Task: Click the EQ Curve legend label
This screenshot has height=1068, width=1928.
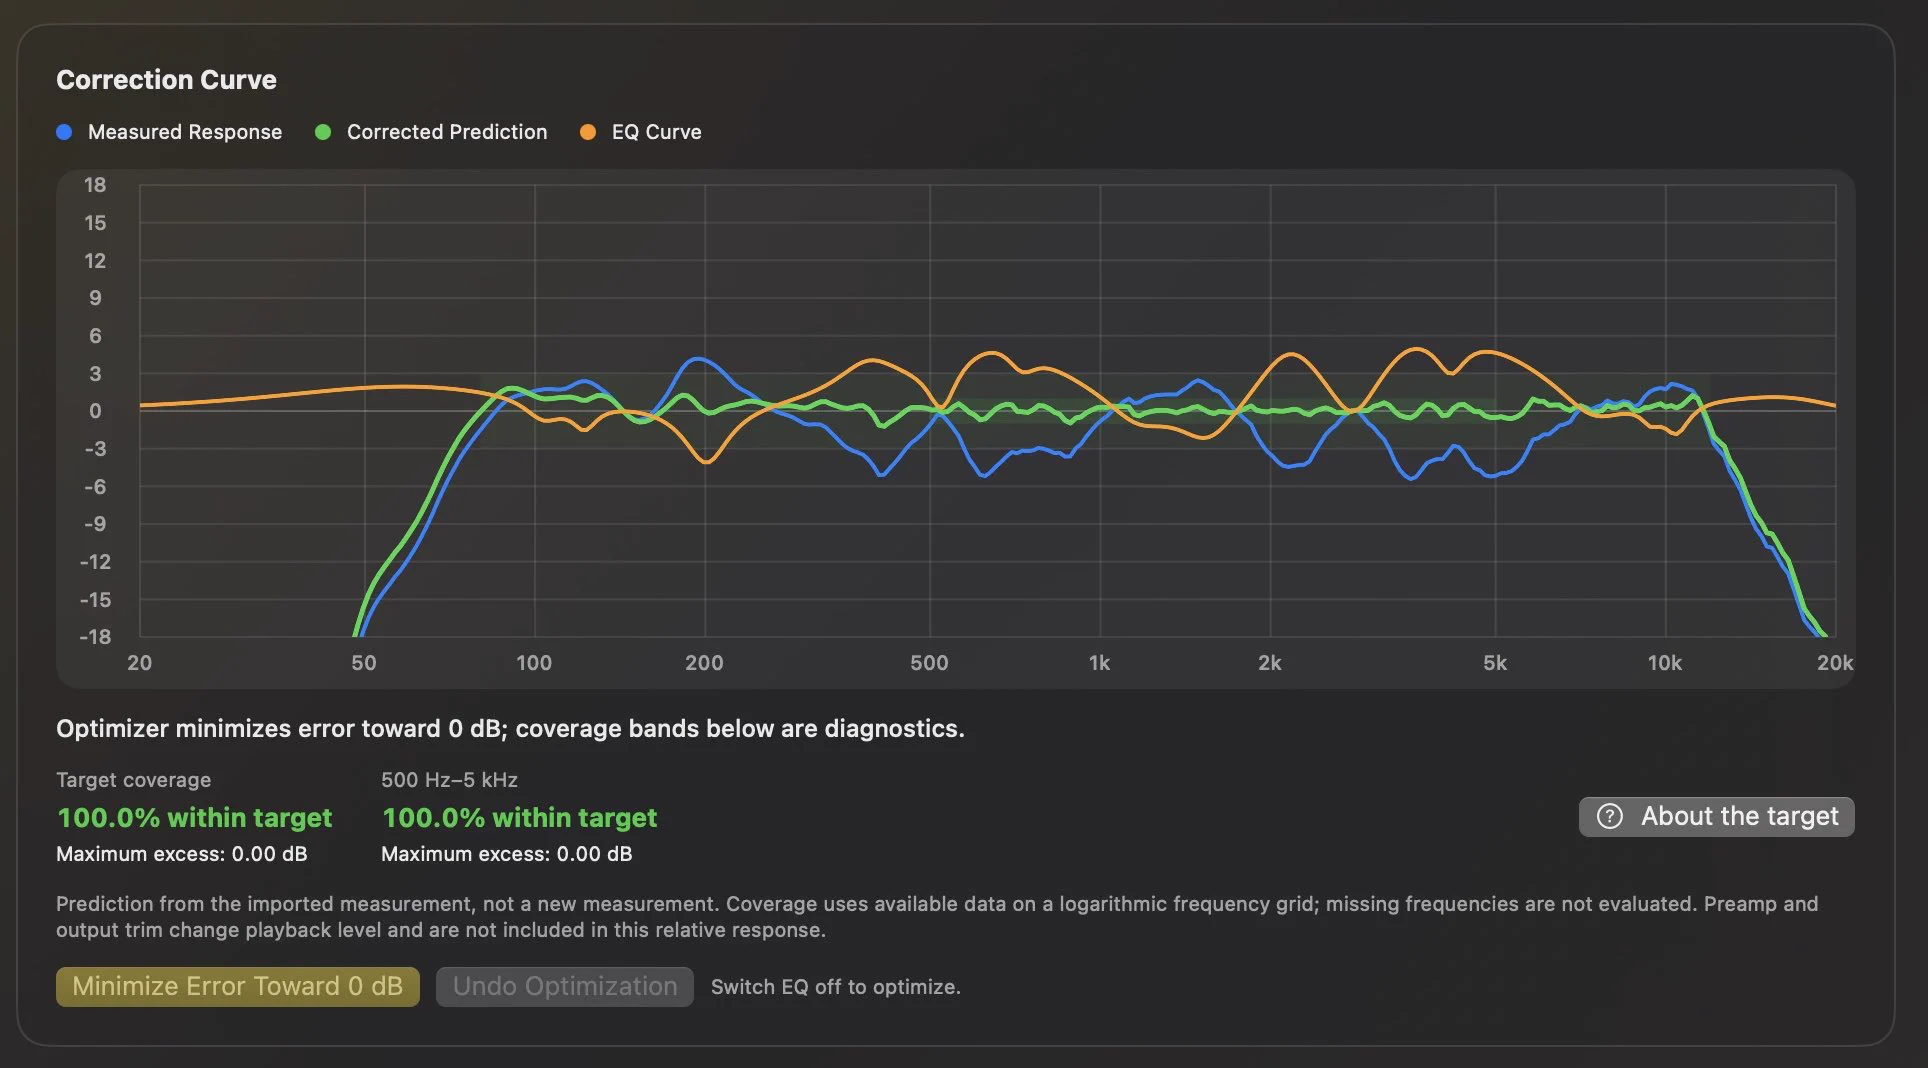Action: pyautogui.click(x=657, y=132)
